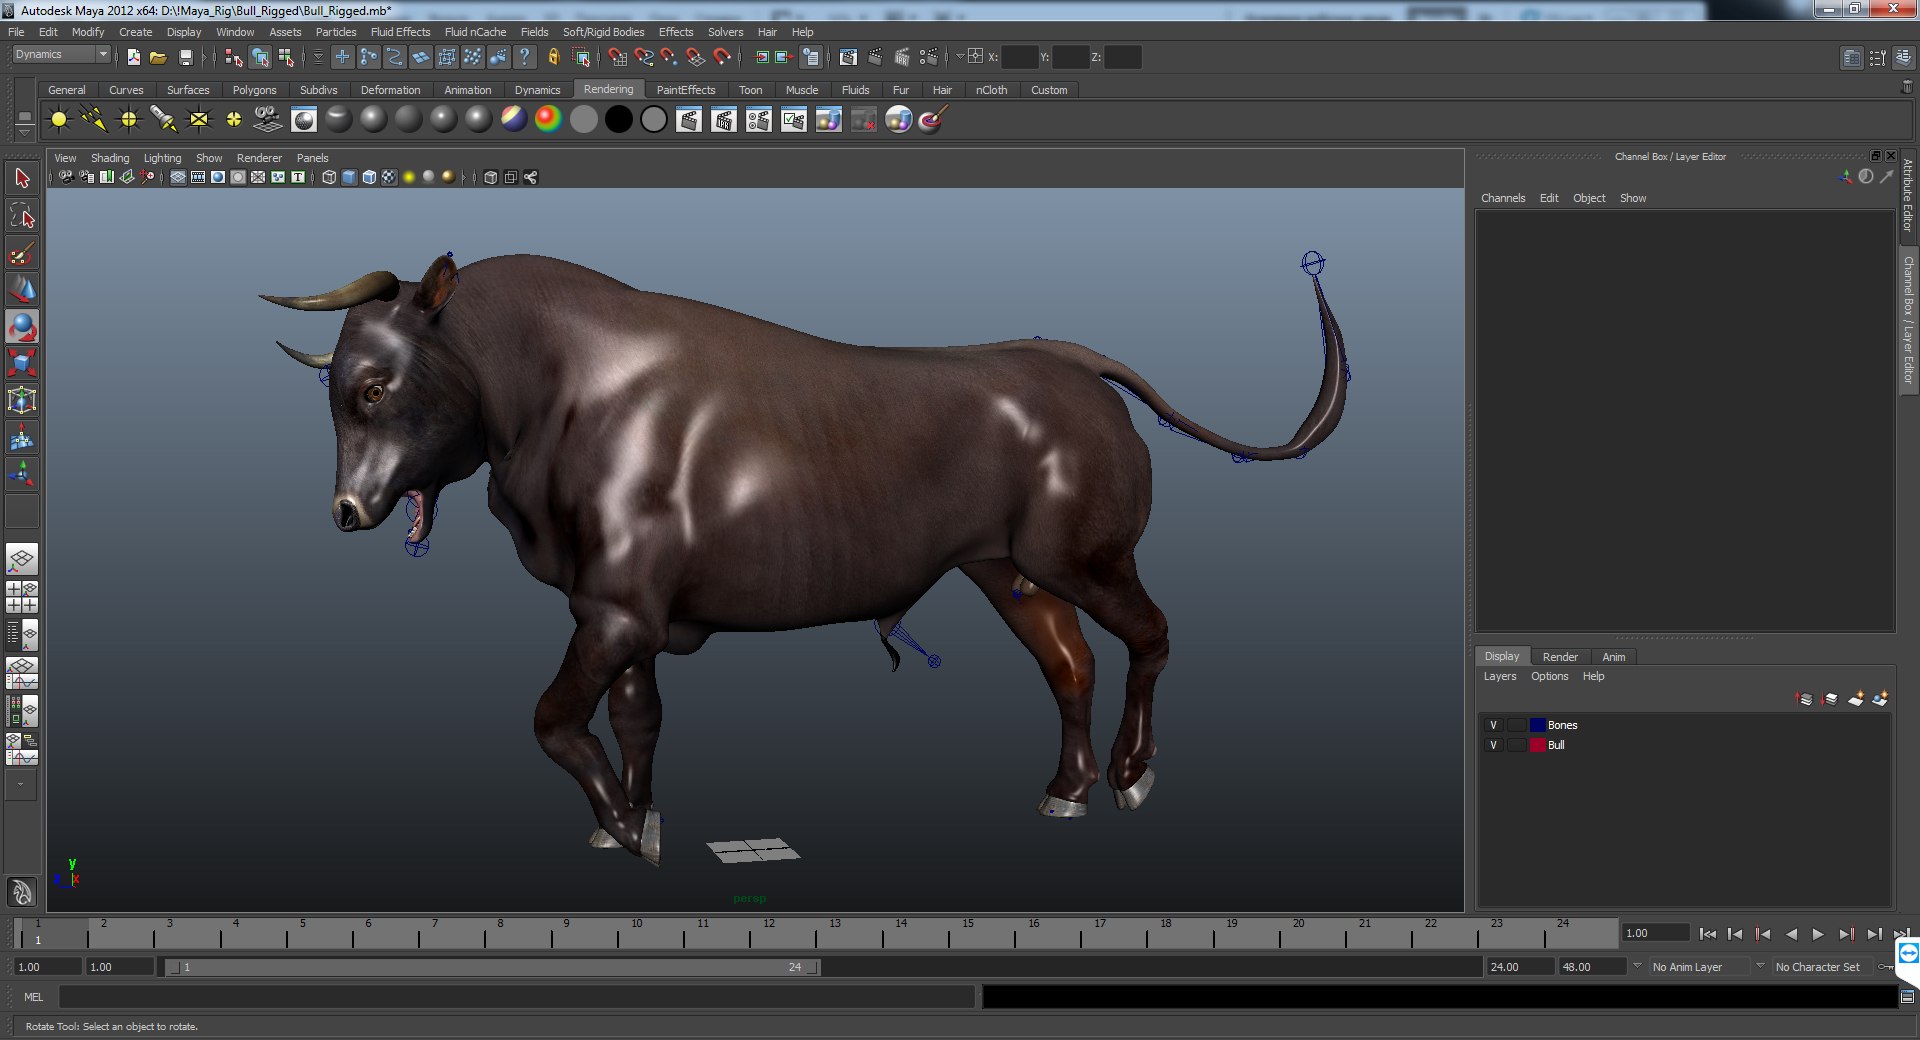This screenshot has width=1920, height=1040.
Task: Click the Bull layer red color swatch
Action: 1537,745
